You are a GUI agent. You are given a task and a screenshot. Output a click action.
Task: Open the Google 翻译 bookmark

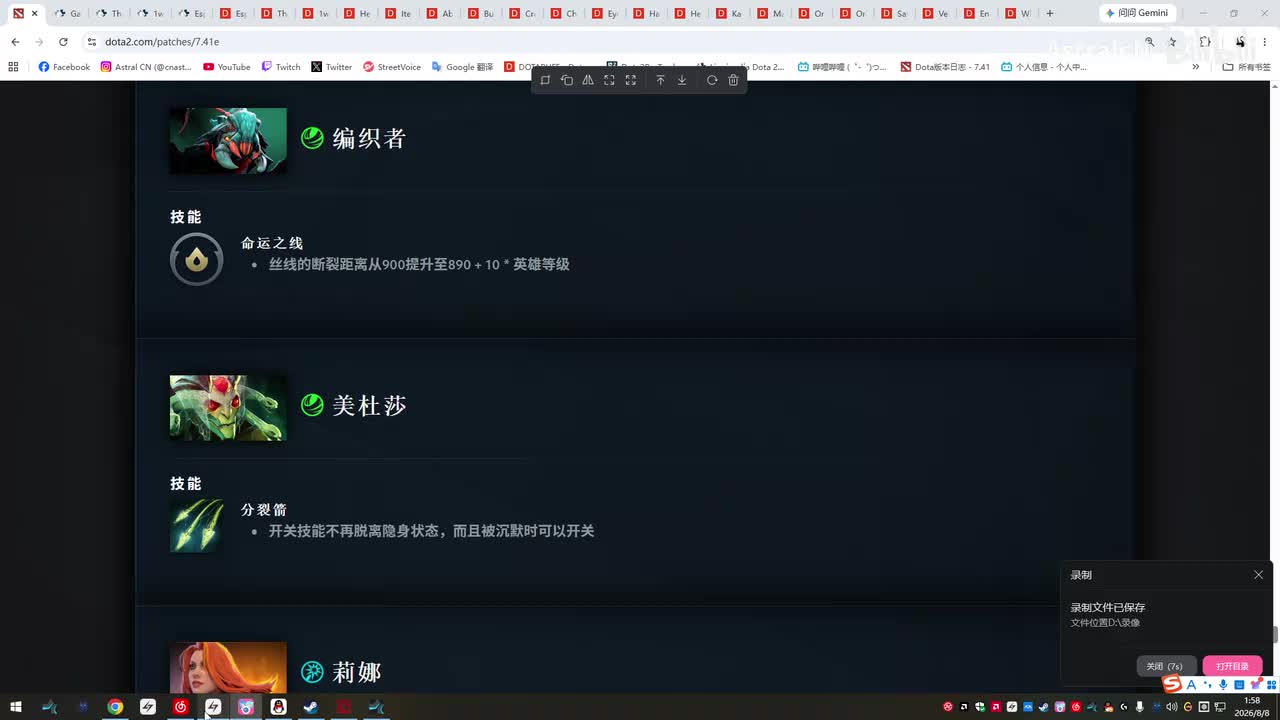click(x=462, y=67)
